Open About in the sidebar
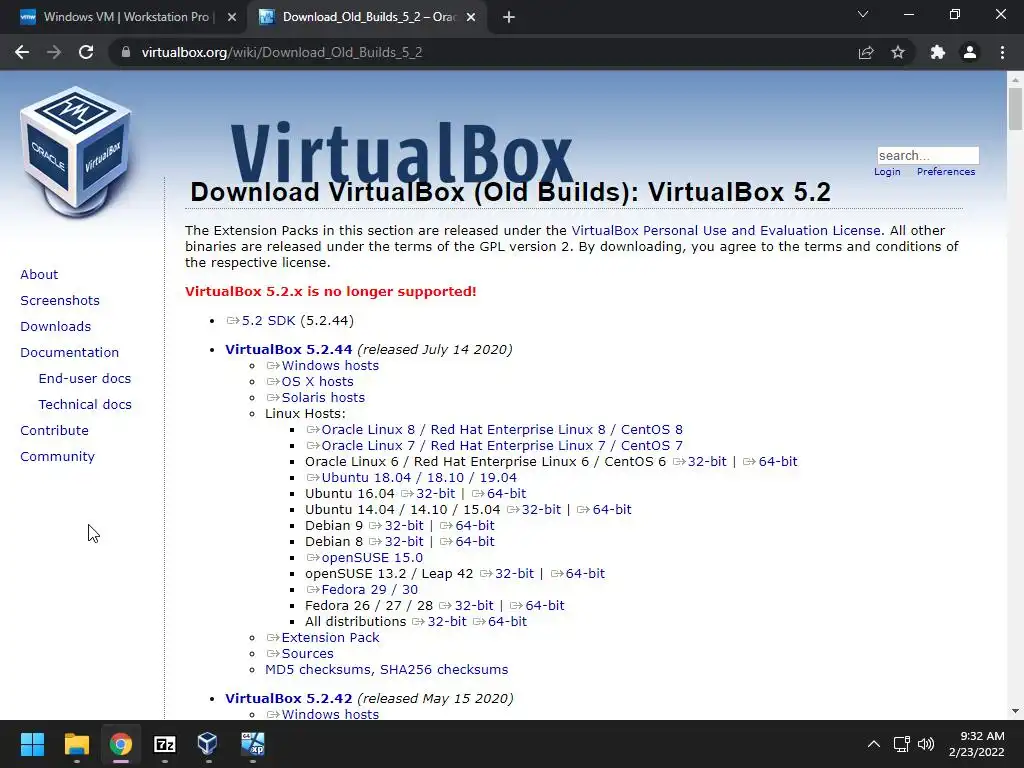Image resolution: width=1024 pixels, height=768 pixels. 39,274
